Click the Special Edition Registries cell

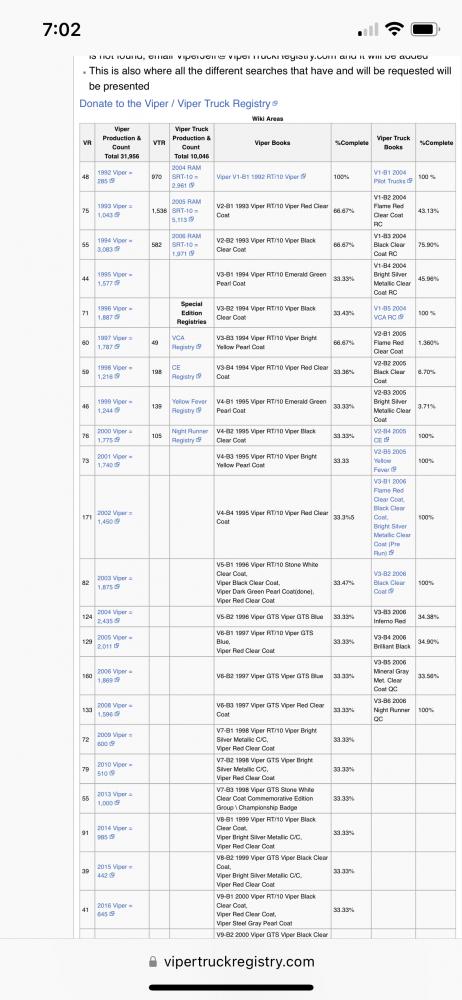click(x=191, y=312)
